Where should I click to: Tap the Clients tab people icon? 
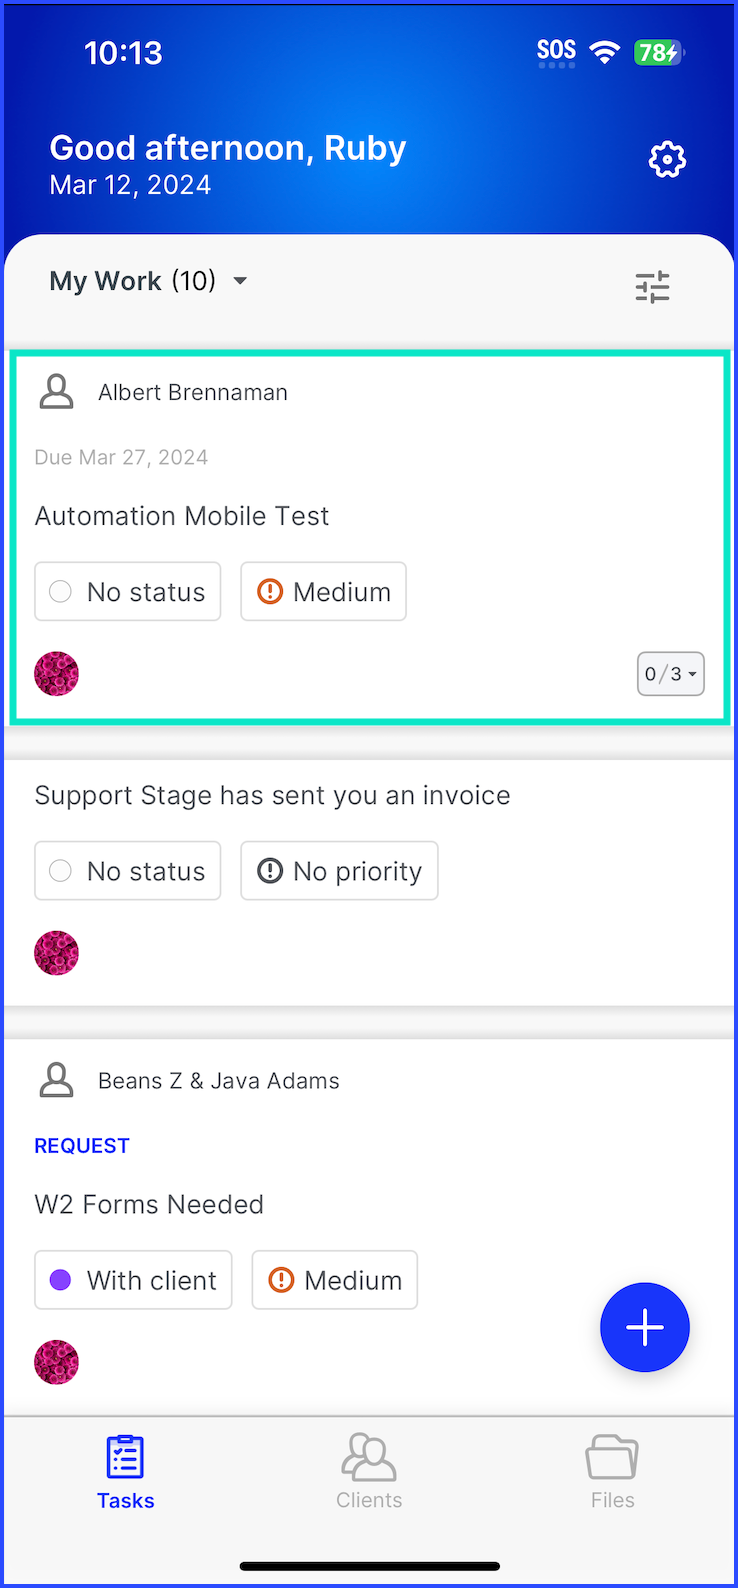tap(369, 1457)
